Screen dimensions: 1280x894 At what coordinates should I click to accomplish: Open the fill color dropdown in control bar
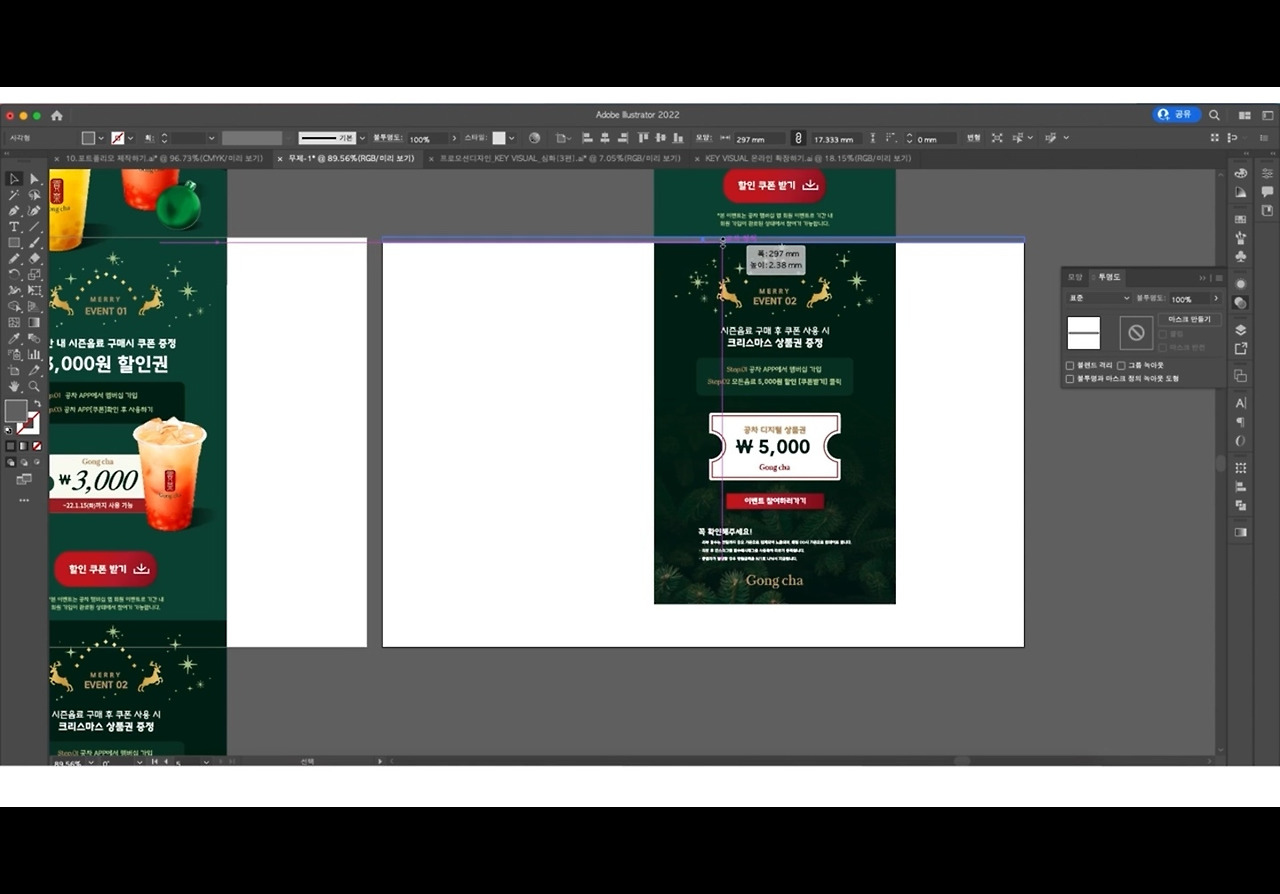(x=101, y=138)
